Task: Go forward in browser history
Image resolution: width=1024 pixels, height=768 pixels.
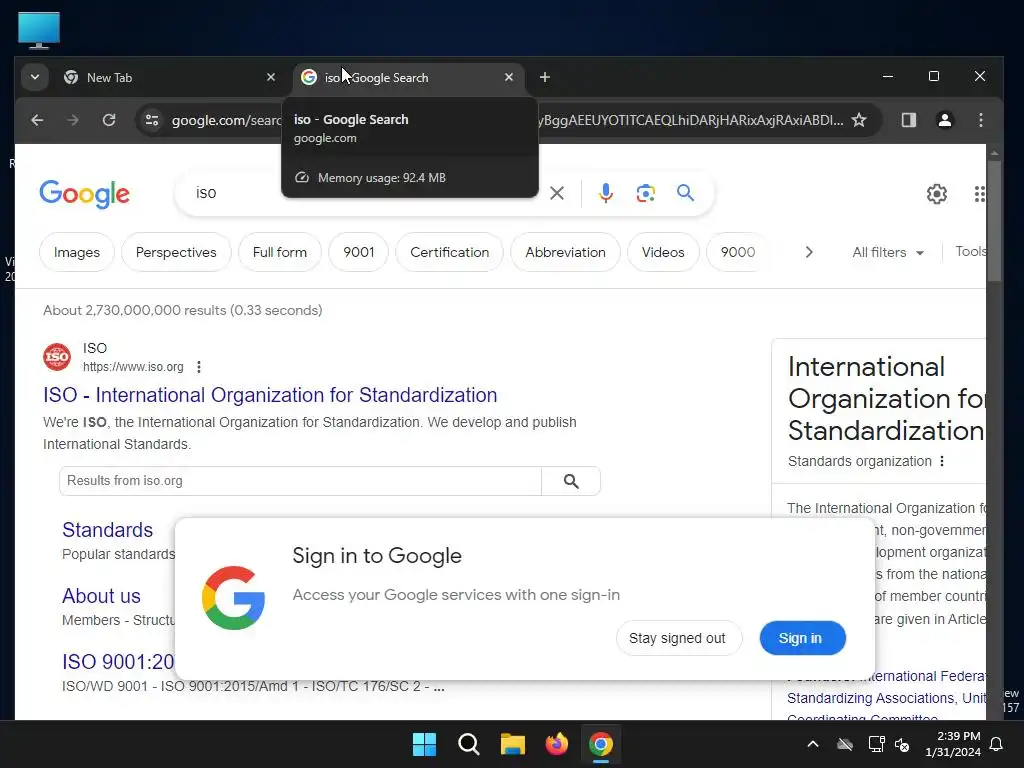Action: 73,120
